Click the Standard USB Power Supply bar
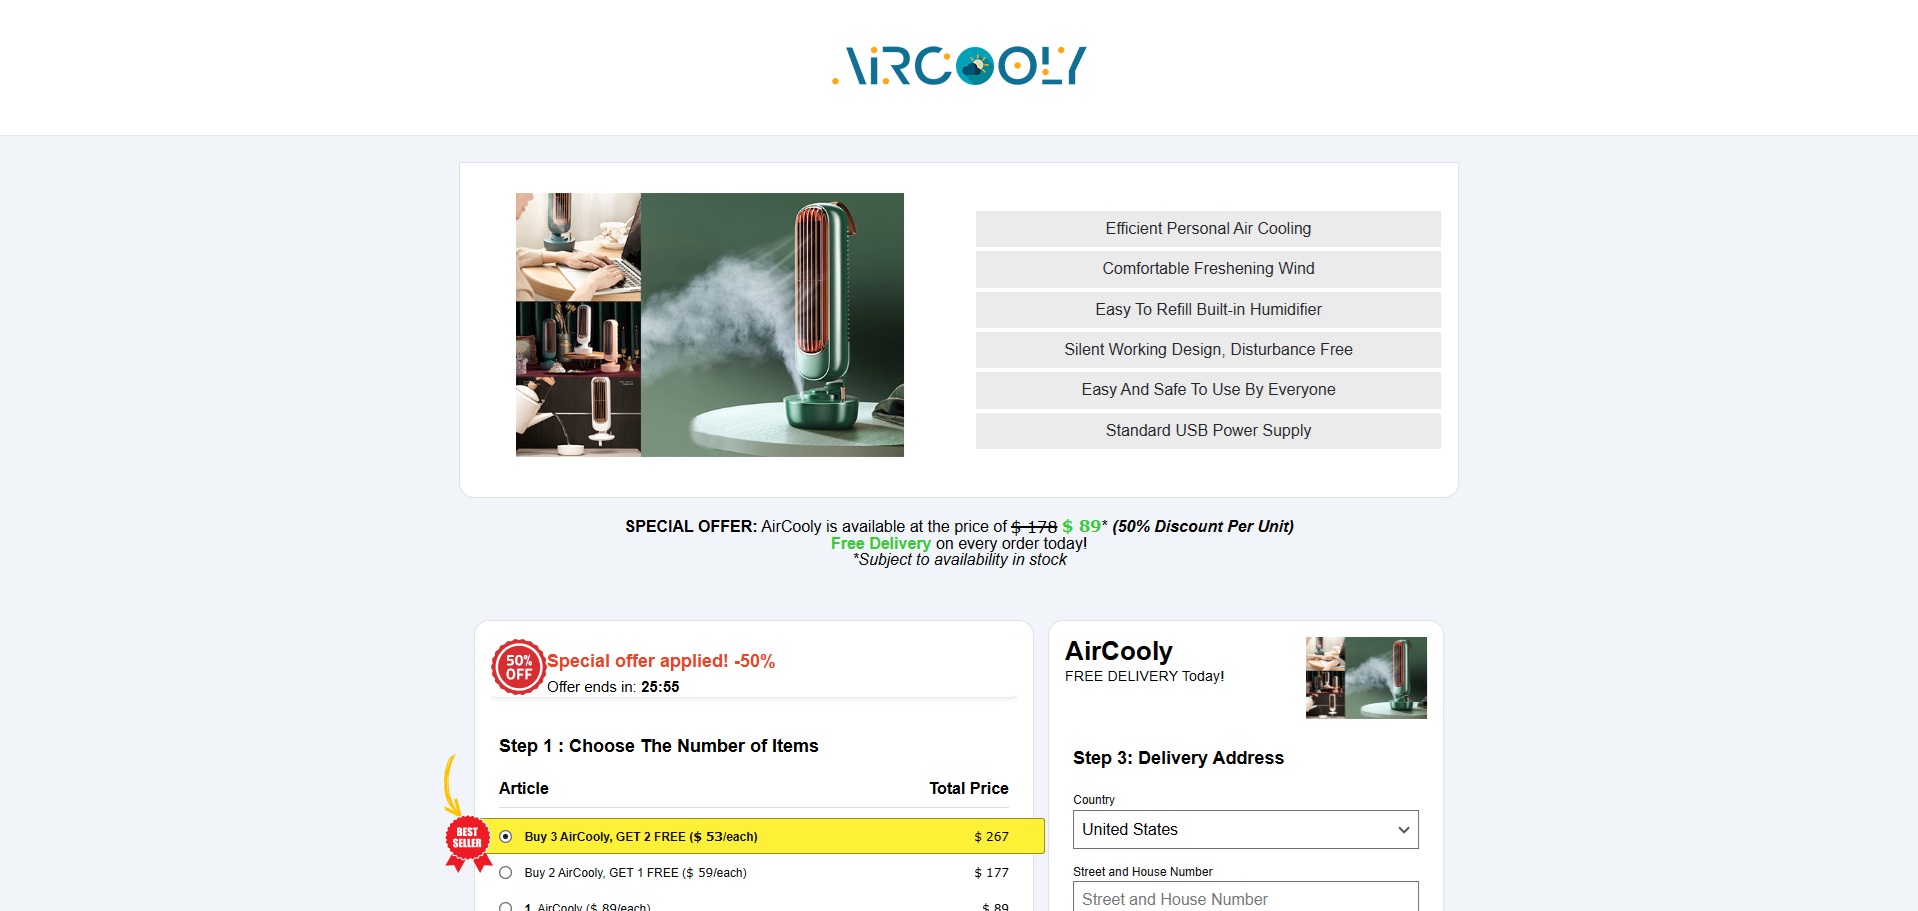Viewport: 1918px width, 911px height. [1208, 431]
